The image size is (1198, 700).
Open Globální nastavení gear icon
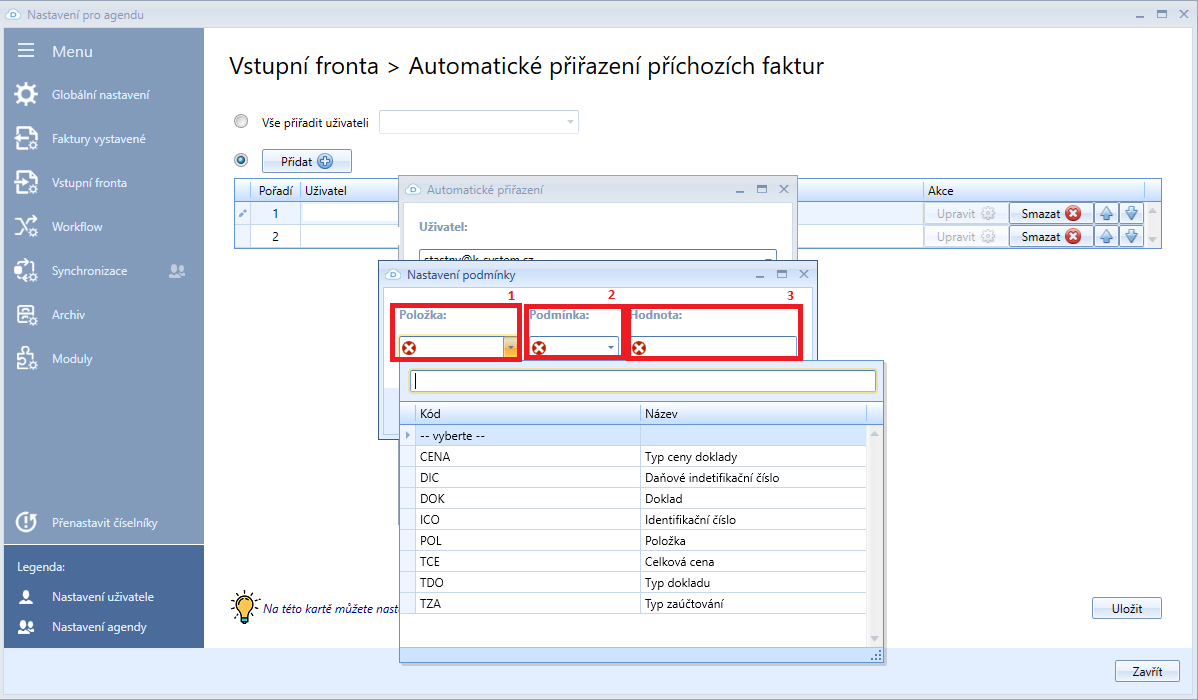point(26,95)
